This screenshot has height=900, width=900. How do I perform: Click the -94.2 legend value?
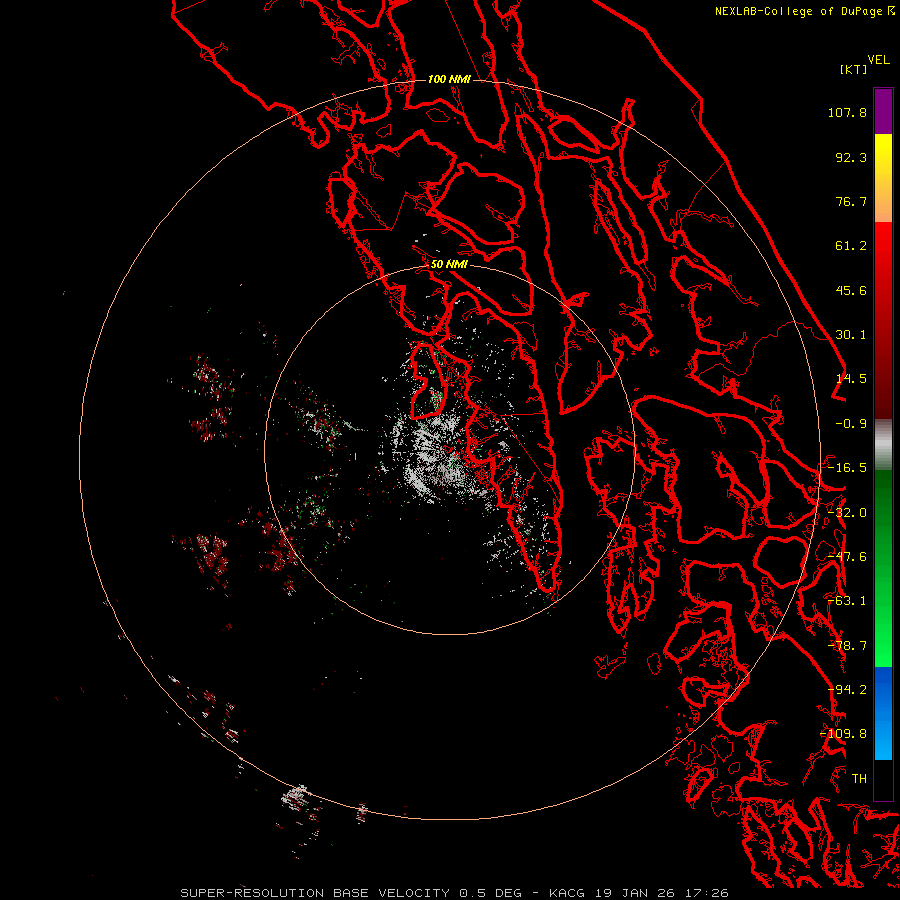(x=847, y=690)
